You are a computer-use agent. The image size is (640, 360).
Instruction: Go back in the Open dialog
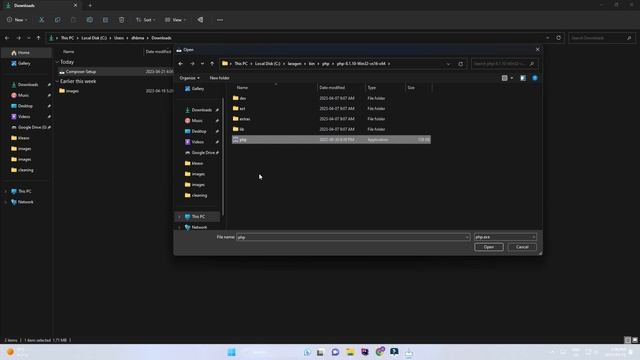(x=181, y=64)
